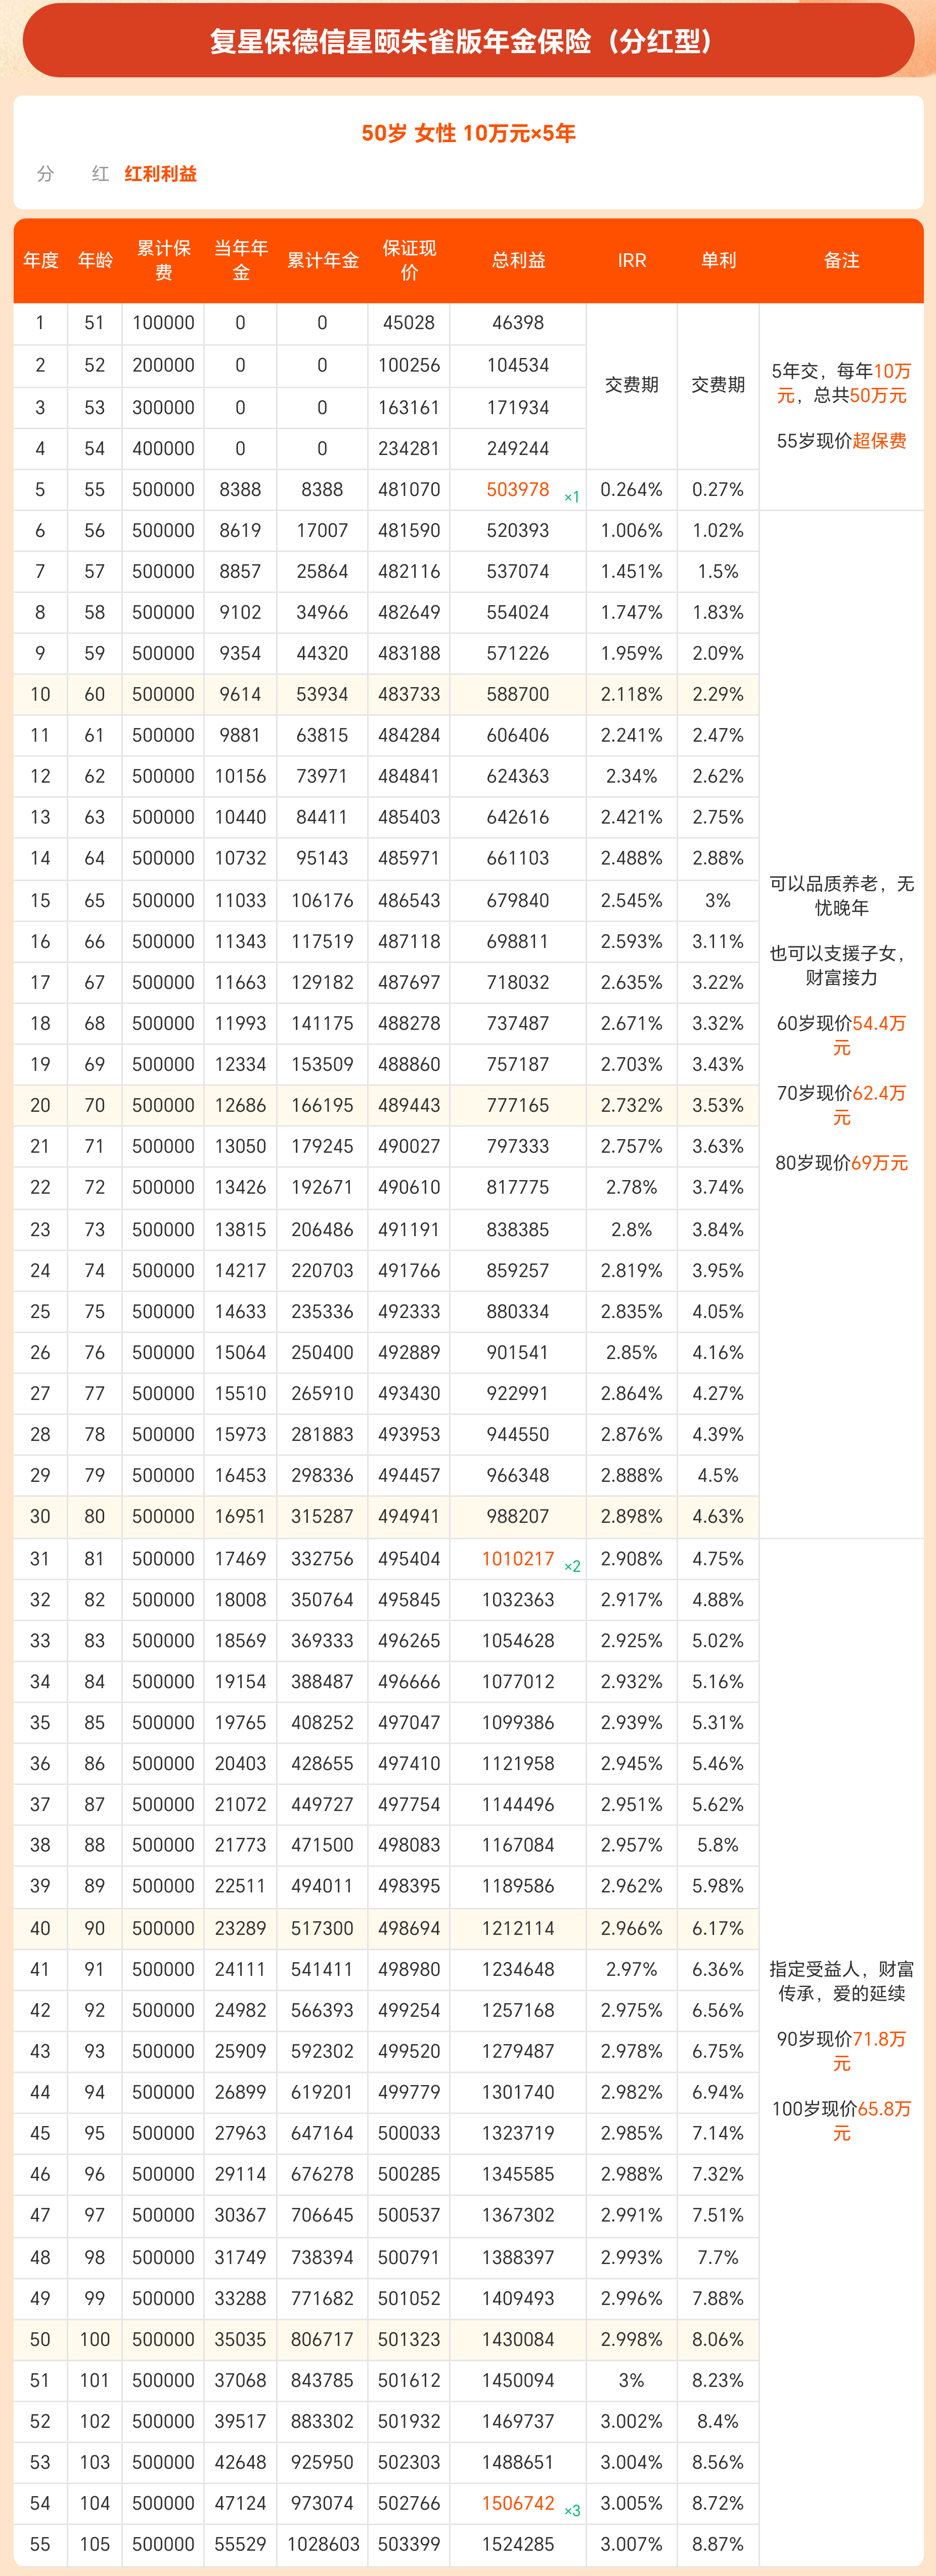Screen dimensions: 936x2576
Task: Click the 累计保费 column header
Action: (x=163, y=260)
